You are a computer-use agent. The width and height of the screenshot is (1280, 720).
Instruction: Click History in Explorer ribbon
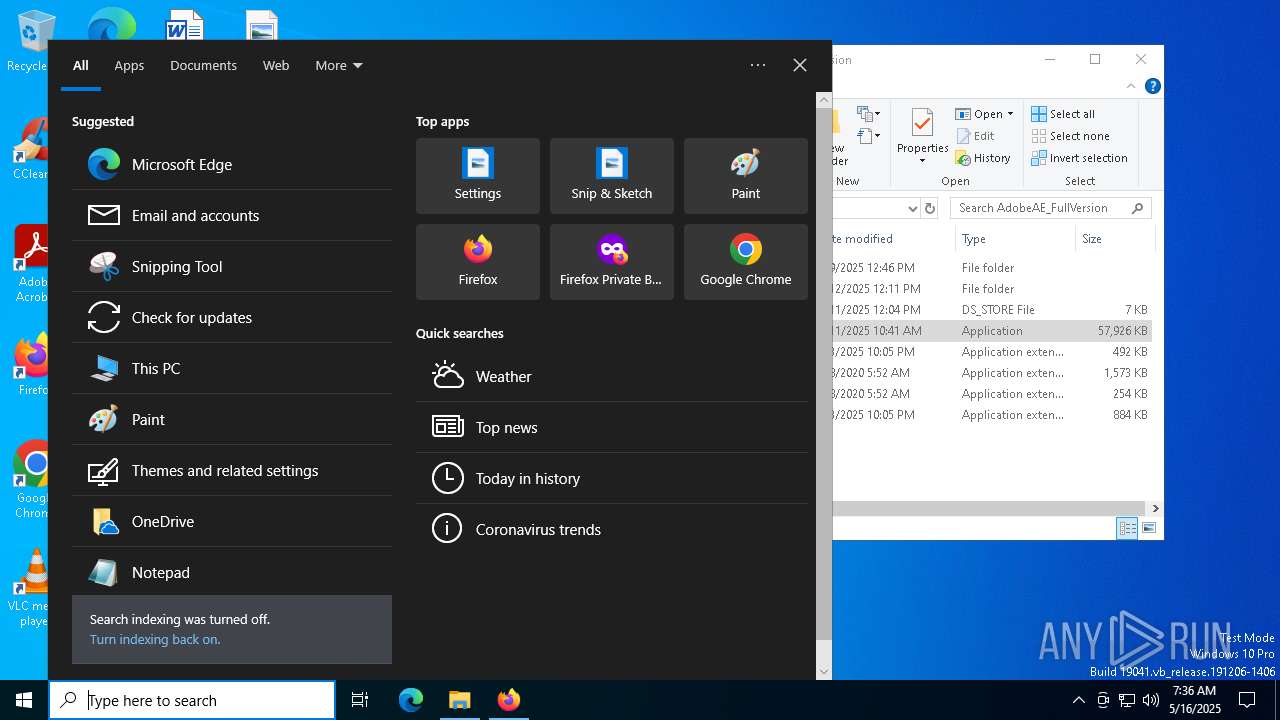click(983, 158)
